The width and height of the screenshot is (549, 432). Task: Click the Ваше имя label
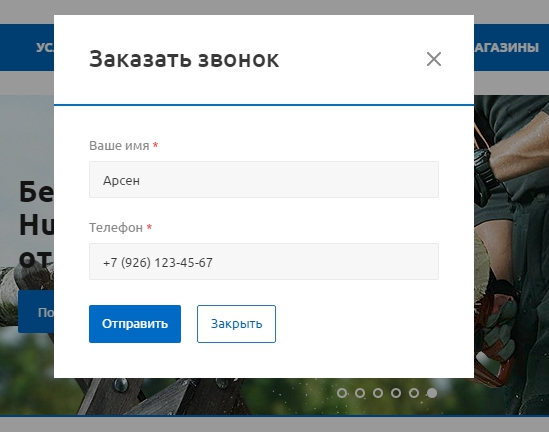click(x=119, y=146)
